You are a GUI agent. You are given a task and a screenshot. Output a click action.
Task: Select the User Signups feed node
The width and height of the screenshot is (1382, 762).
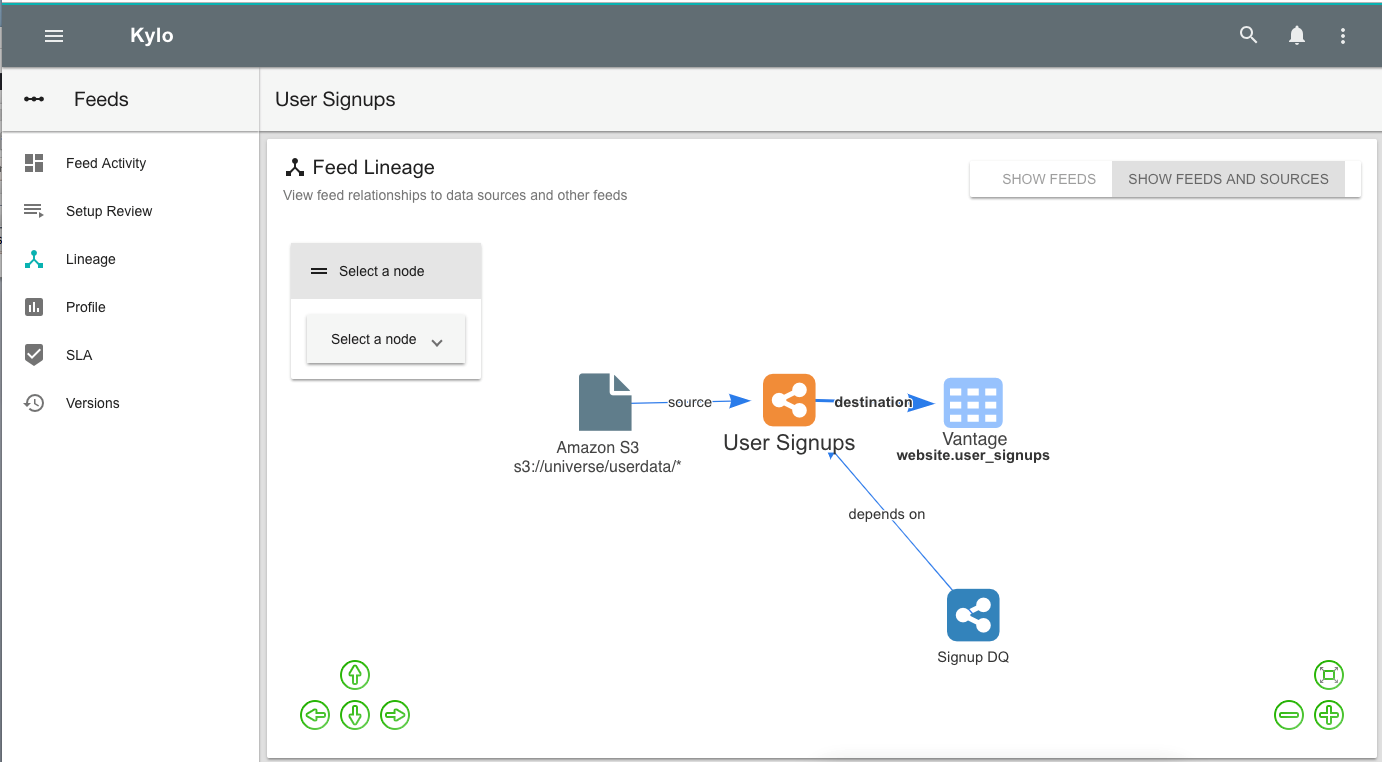pyautogui.click(x=789, y=401)
